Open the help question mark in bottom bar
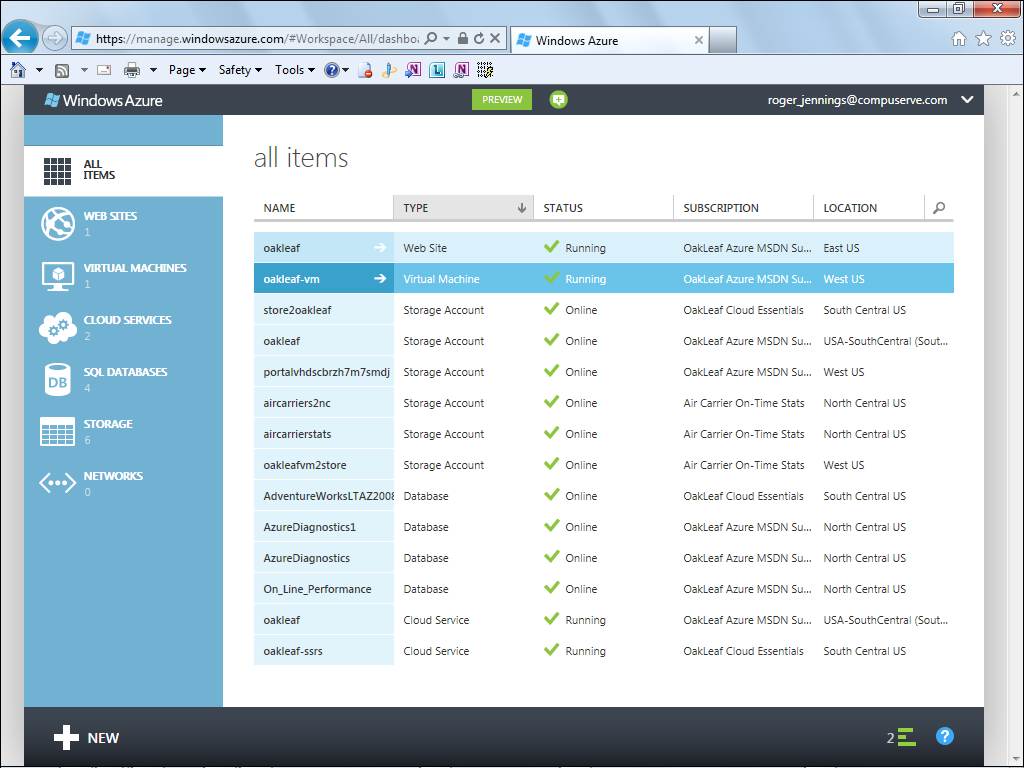 pos(944,737)
